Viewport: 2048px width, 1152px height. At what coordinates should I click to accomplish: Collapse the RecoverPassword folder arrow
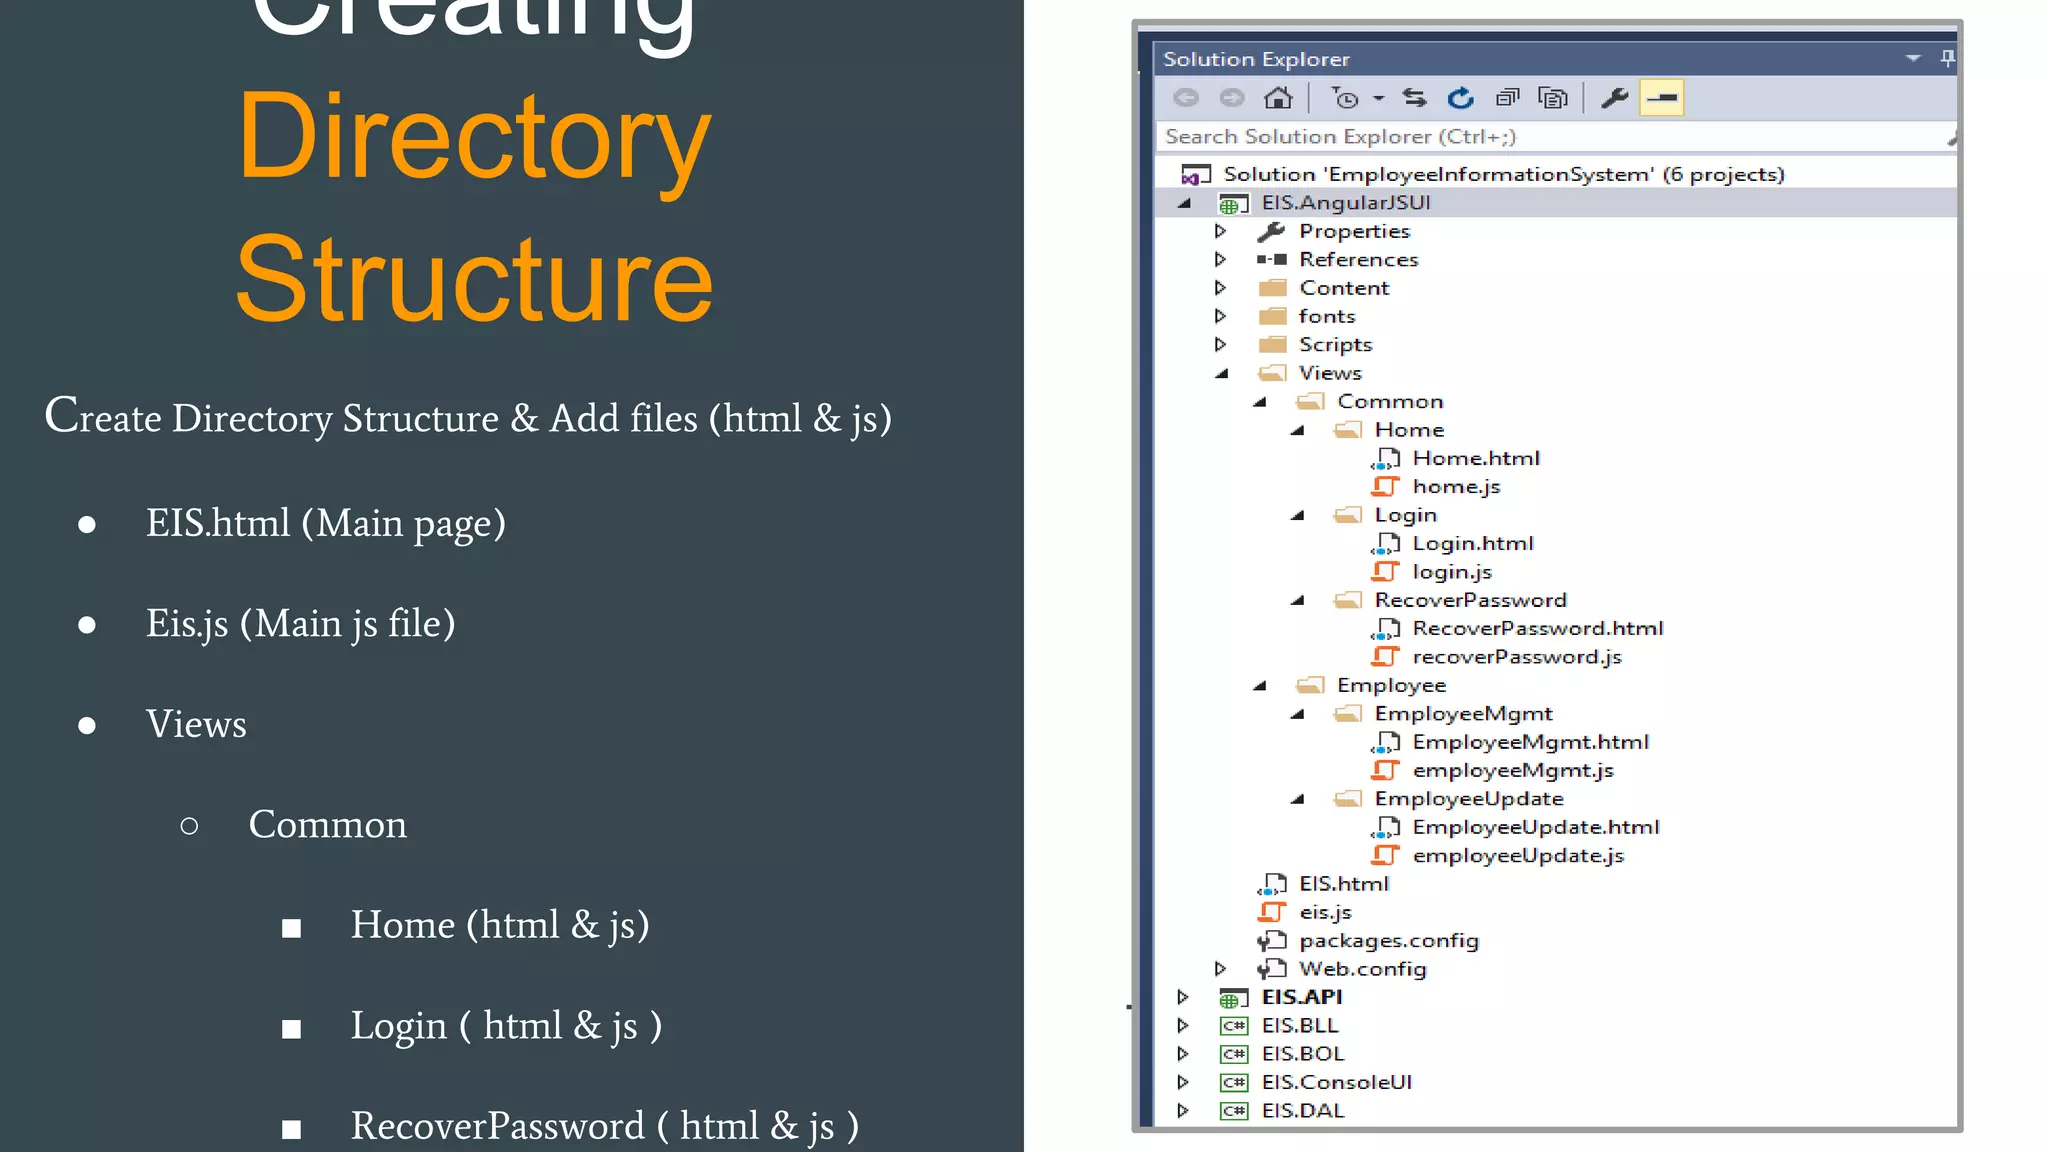click(1298, 601)
